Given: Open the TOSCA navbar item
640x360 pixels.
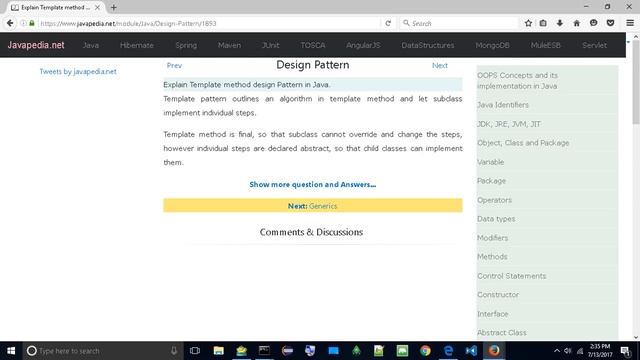Looking at the screenshot, I should coord(313,45).
